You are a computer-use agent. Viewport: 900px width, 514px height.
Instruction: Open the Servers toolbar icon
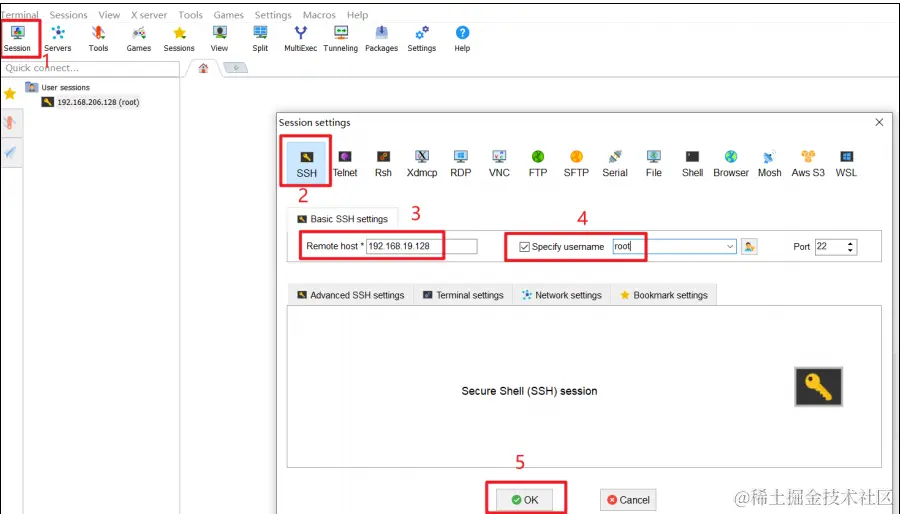[57, 39]
